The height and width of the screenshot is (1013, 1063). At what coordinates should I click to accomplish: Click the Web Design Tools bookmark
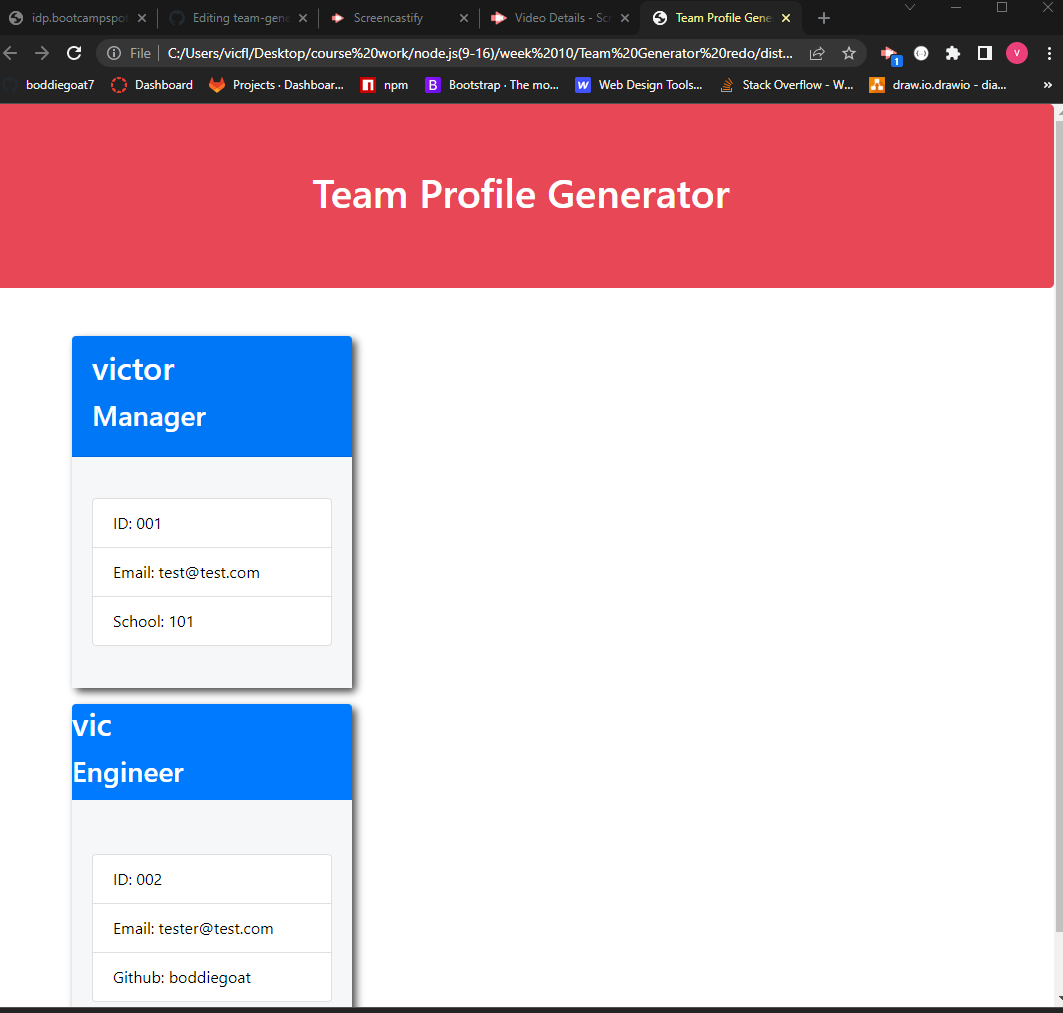coord(583,85)
